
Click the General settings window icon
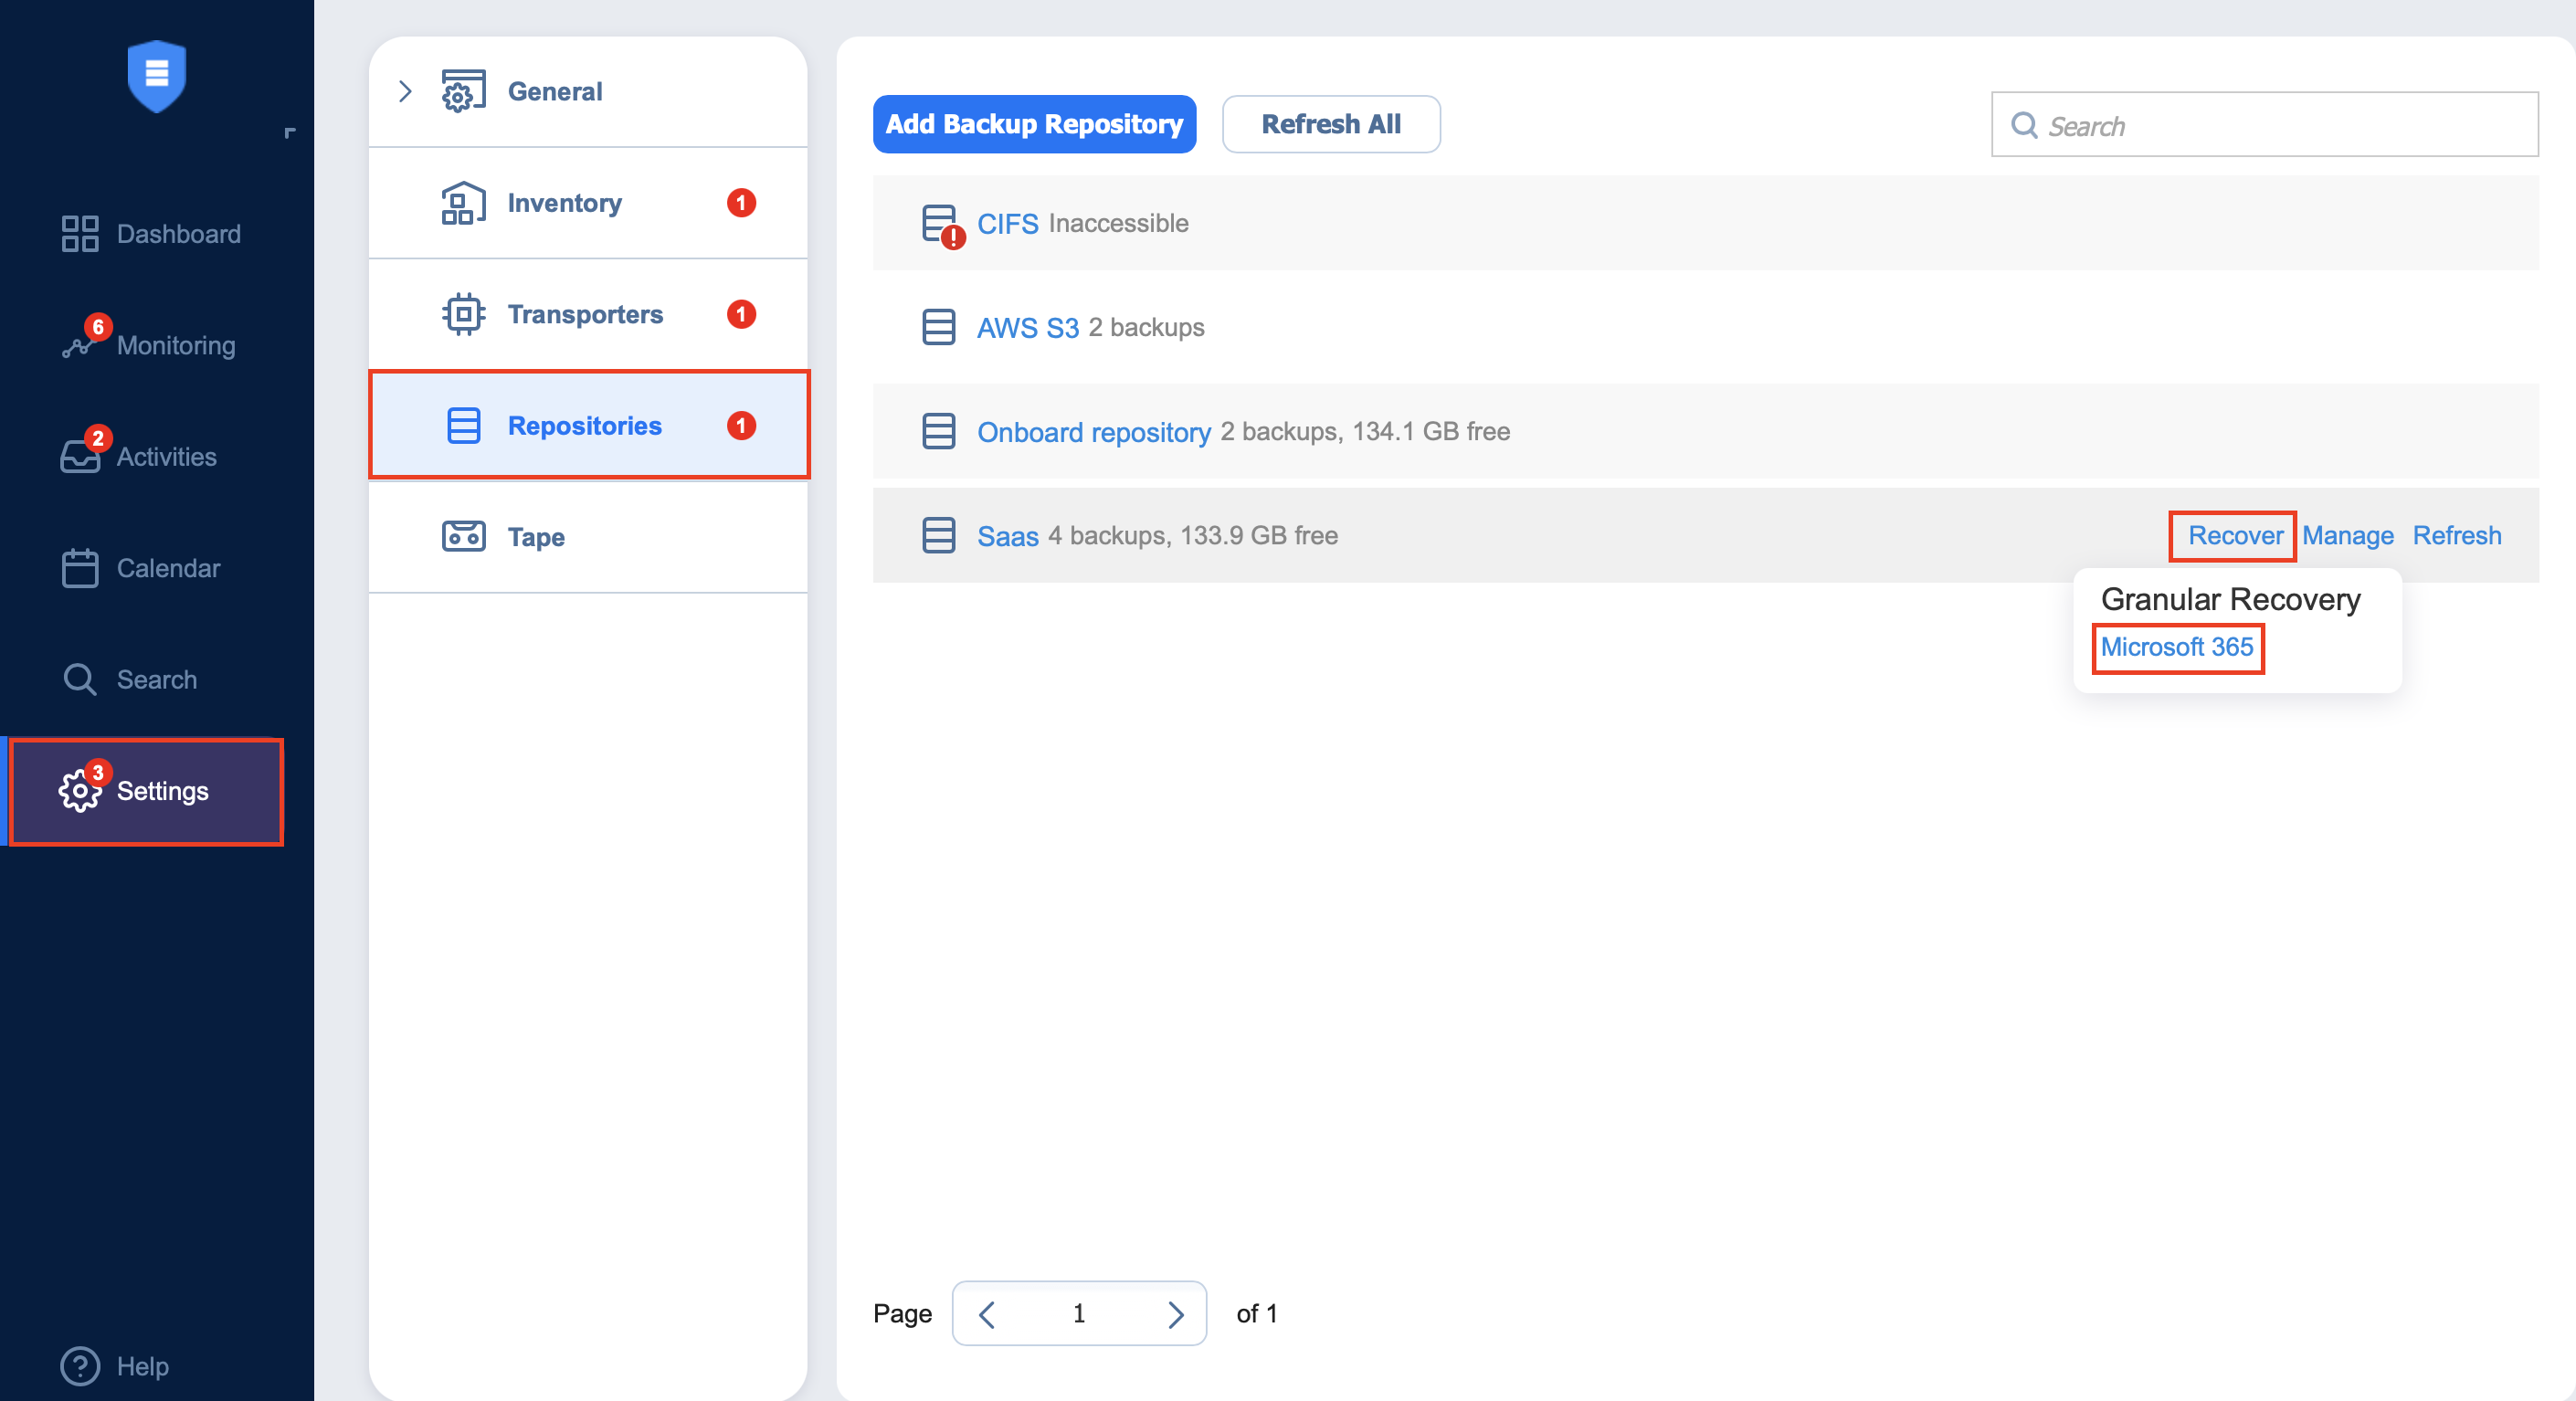tap(464, 91)
